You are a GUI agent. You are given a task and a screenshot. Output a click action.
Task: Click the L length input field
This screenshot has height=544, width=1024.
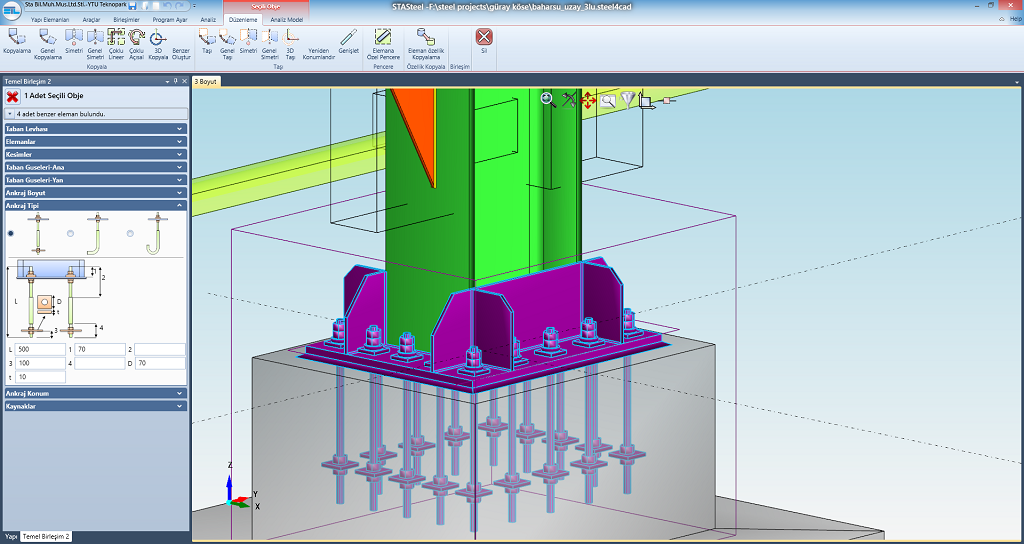pos(40,349)
